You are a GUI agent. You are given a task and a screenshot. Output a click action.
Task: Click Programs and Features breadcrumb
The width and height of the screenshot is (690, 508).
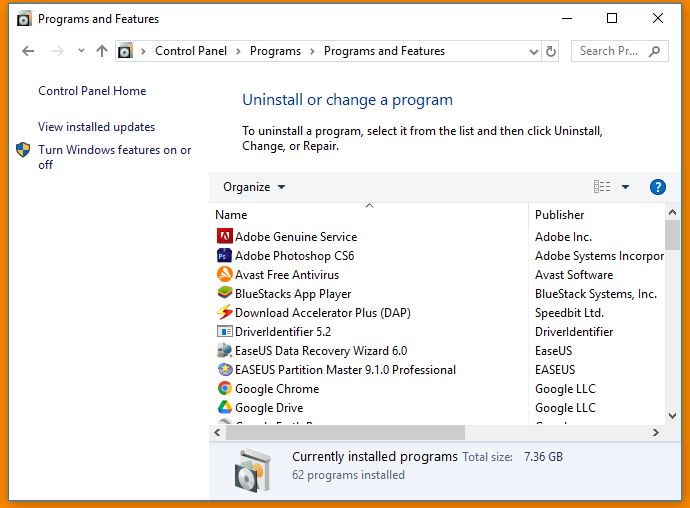pyautogui.click(x=384, y=51)
